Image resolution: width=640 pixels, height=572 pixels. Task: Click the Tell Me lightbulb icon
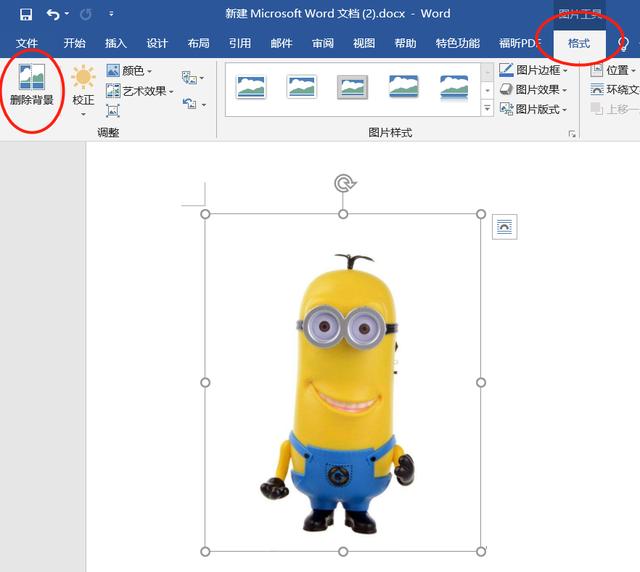coord(624,44)
